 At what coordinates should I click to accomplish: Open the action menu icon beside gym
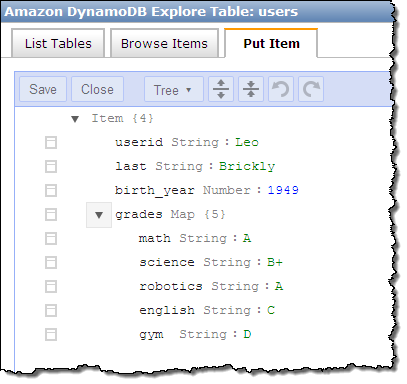51,334
